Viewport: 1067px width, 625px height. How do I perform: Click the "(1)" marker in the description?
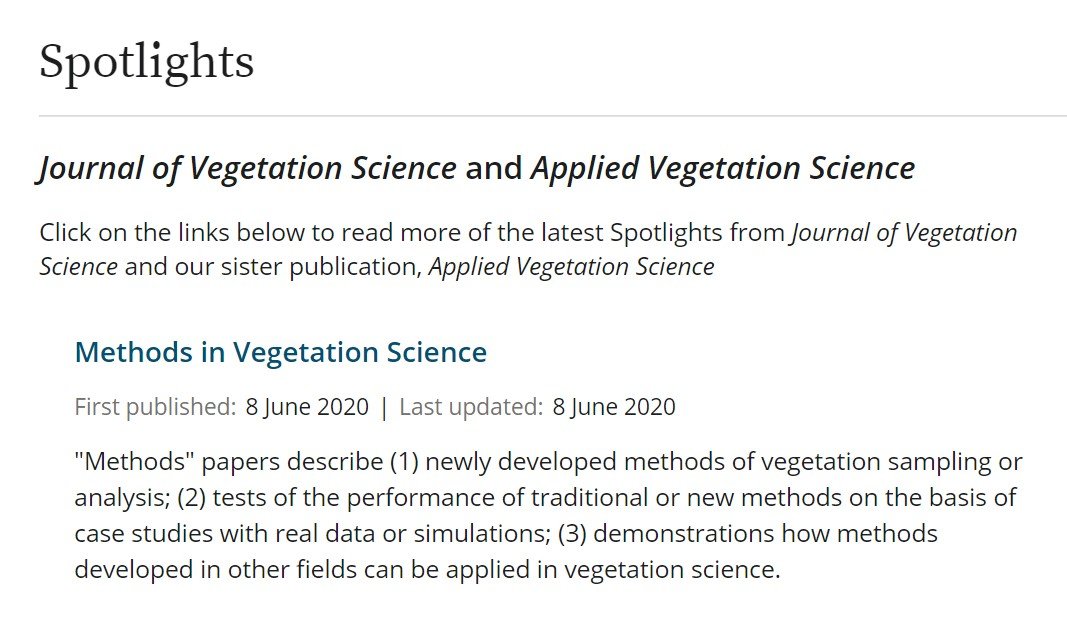pos(404,462)
